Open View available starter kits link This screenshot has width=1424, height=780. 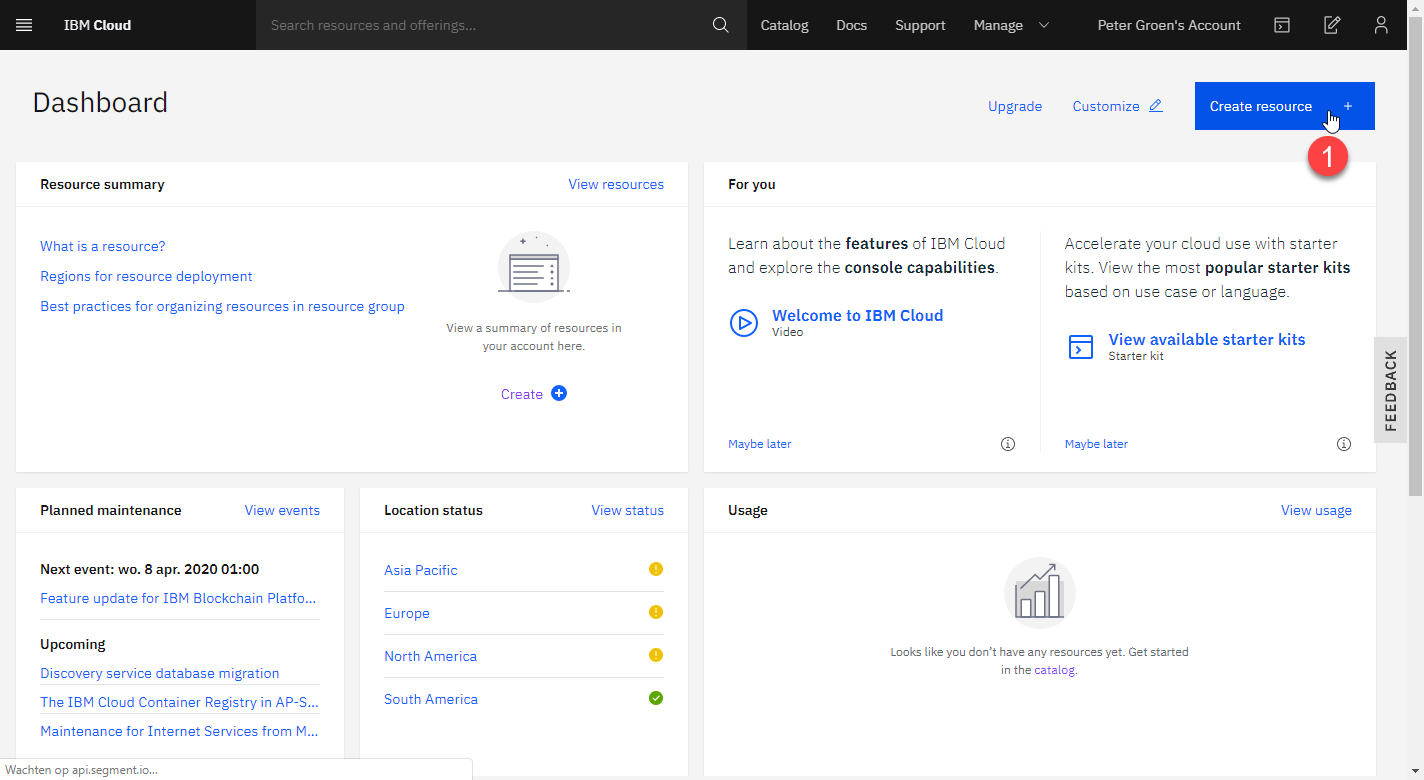[x=1207, y=339]
